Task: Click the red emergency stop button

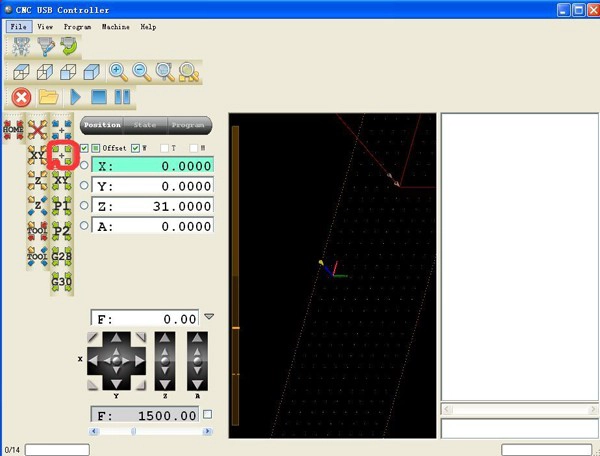Action: coord(21,97)
